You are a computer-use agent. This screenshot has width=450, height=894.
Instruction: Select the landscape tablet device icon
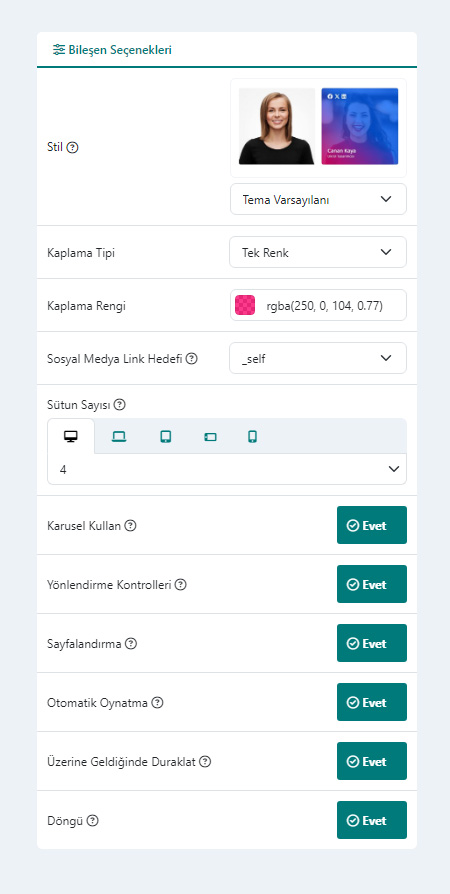(210, 437)
